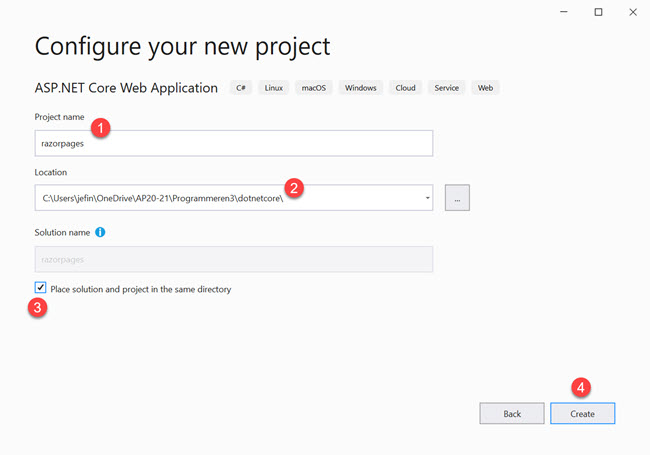
Task: Close the dialog window
Action: (x=633, y=12)
